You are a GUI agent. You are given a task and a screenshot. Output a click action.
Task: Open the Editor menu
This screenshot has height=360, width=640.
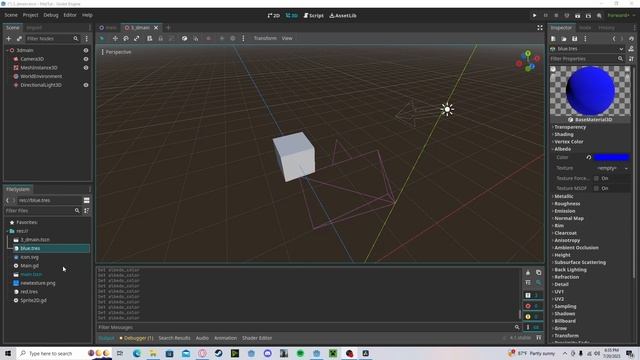[70, 15]
